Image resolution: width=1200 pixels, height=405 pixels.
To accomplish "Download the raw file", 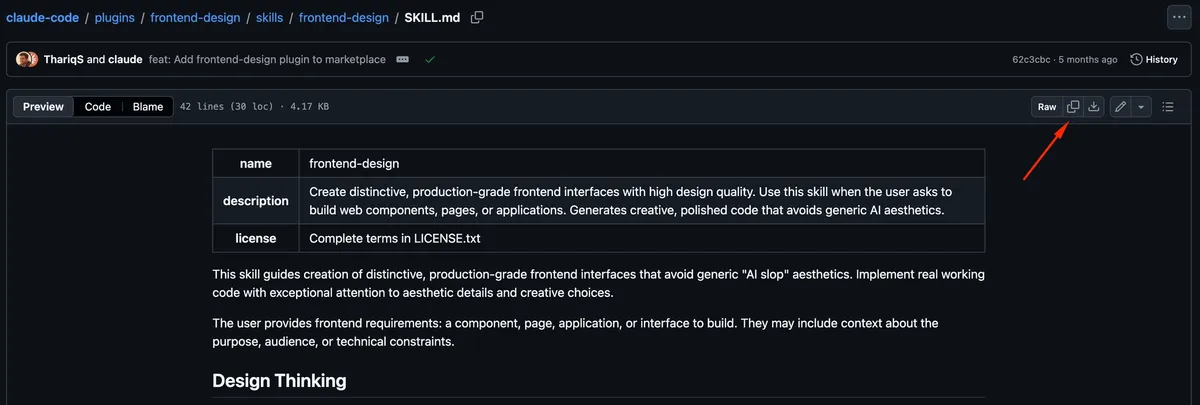I will tap(1094, 106).
